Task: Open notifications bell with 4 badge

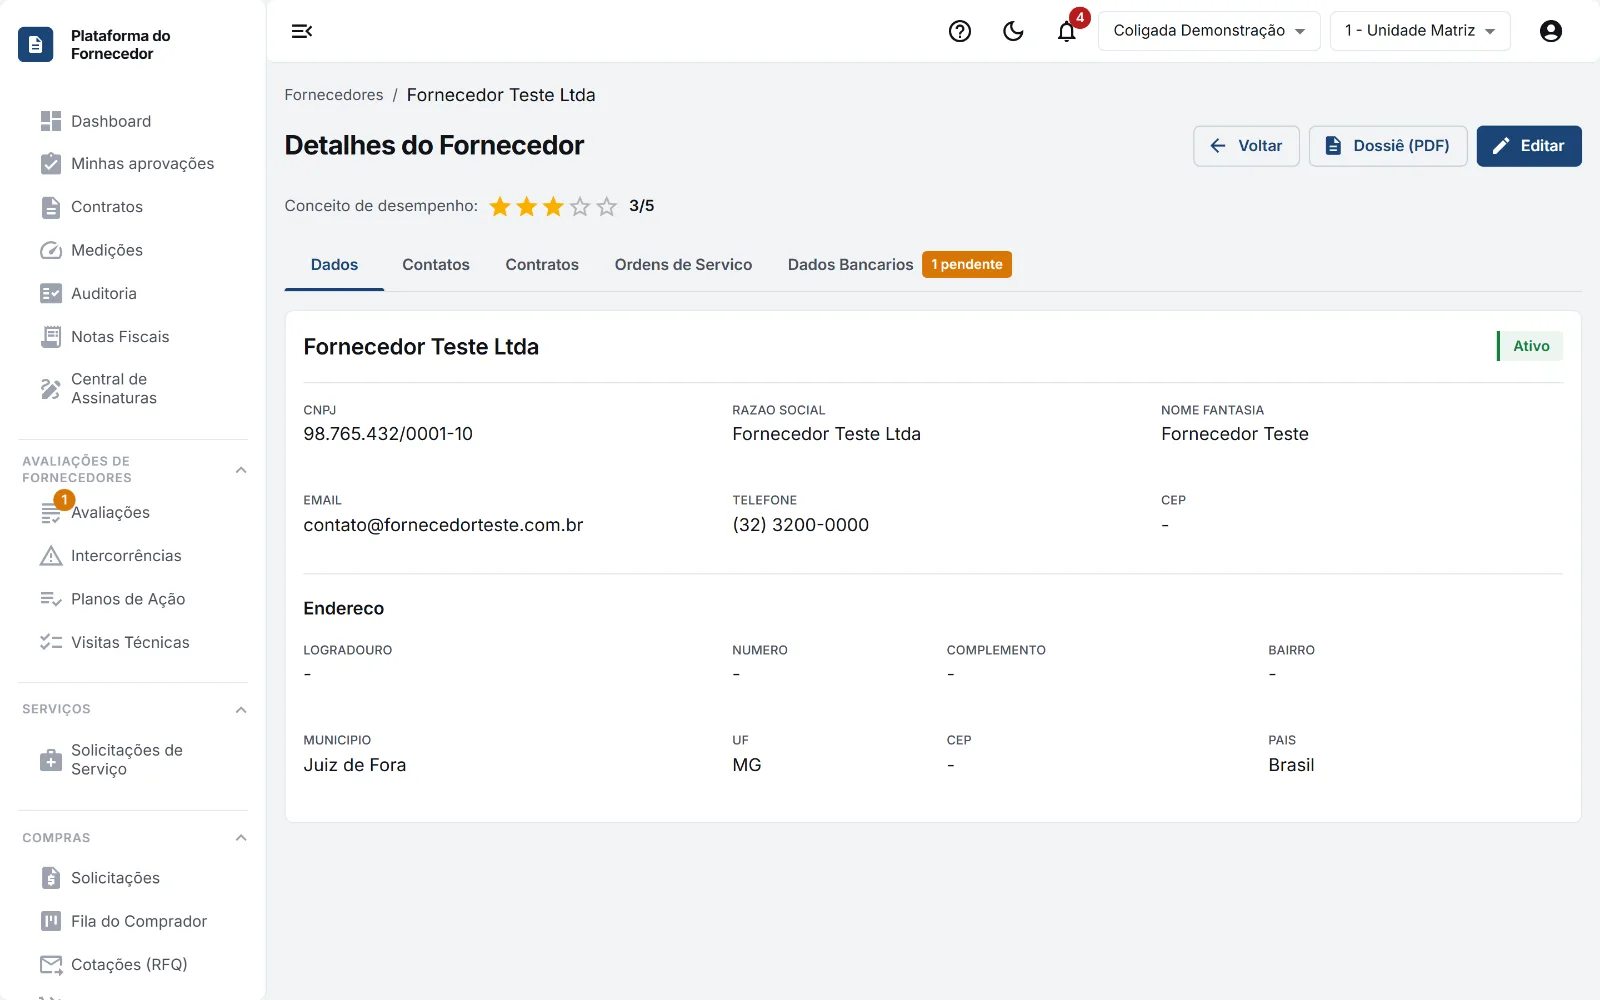Action: (1067, 31)
